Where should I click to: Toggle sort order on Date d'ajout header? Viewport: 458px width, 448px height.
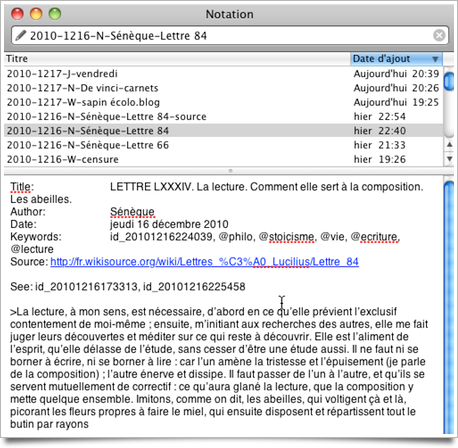pyautogui.click(x=396, y=59)
